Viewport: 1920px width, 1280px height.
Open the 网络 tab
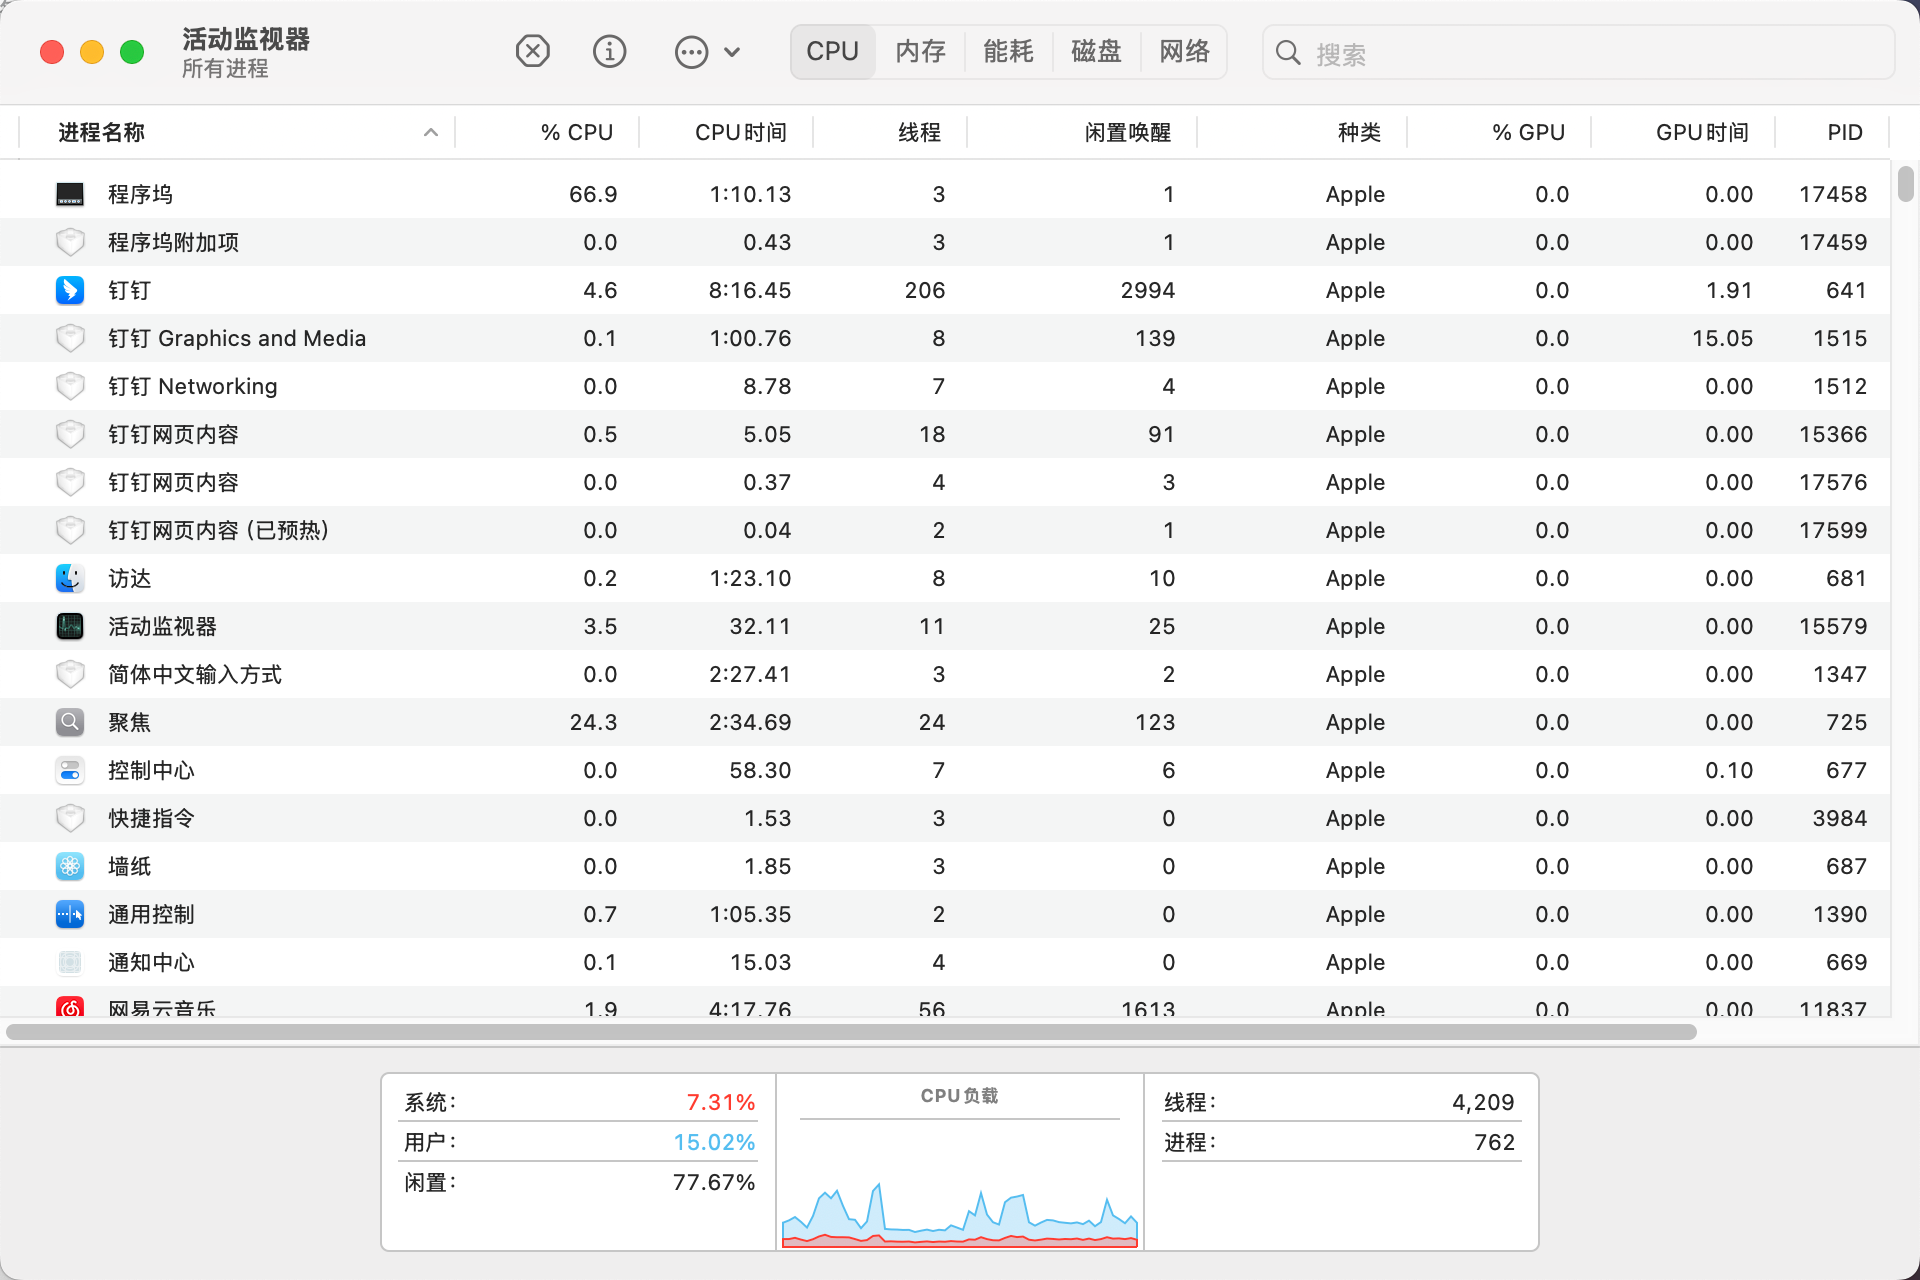[x=1184, y=52]
